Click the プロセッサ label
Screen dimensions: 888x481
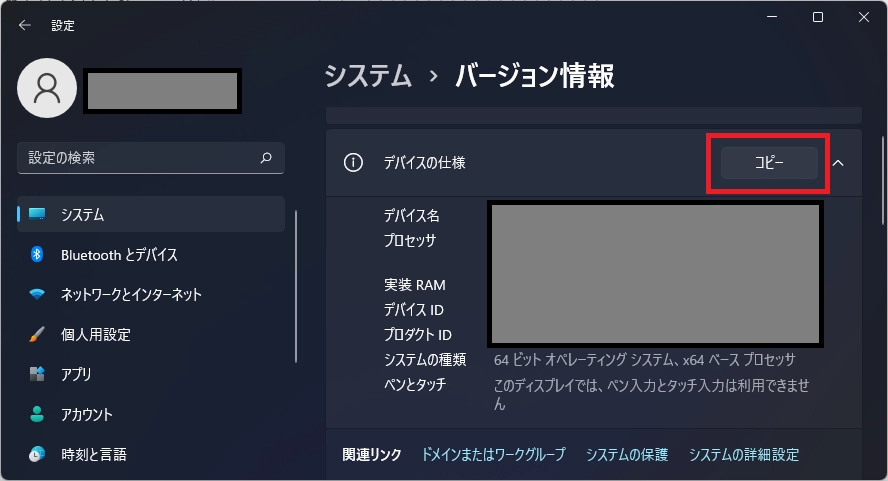pos(410,240)
